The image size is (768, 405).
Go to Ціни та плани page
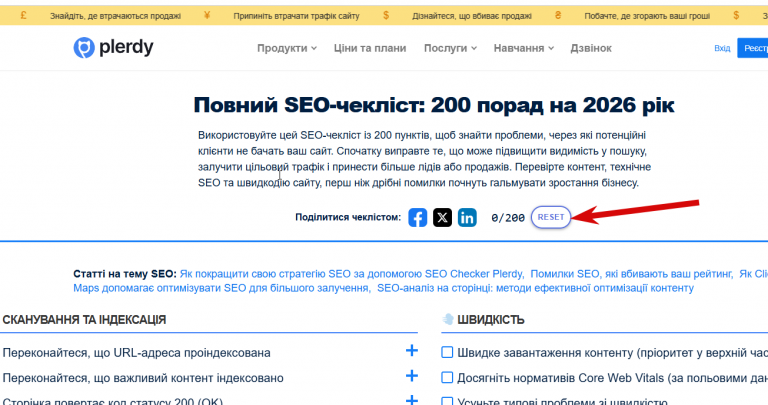[x=370, y=48]
